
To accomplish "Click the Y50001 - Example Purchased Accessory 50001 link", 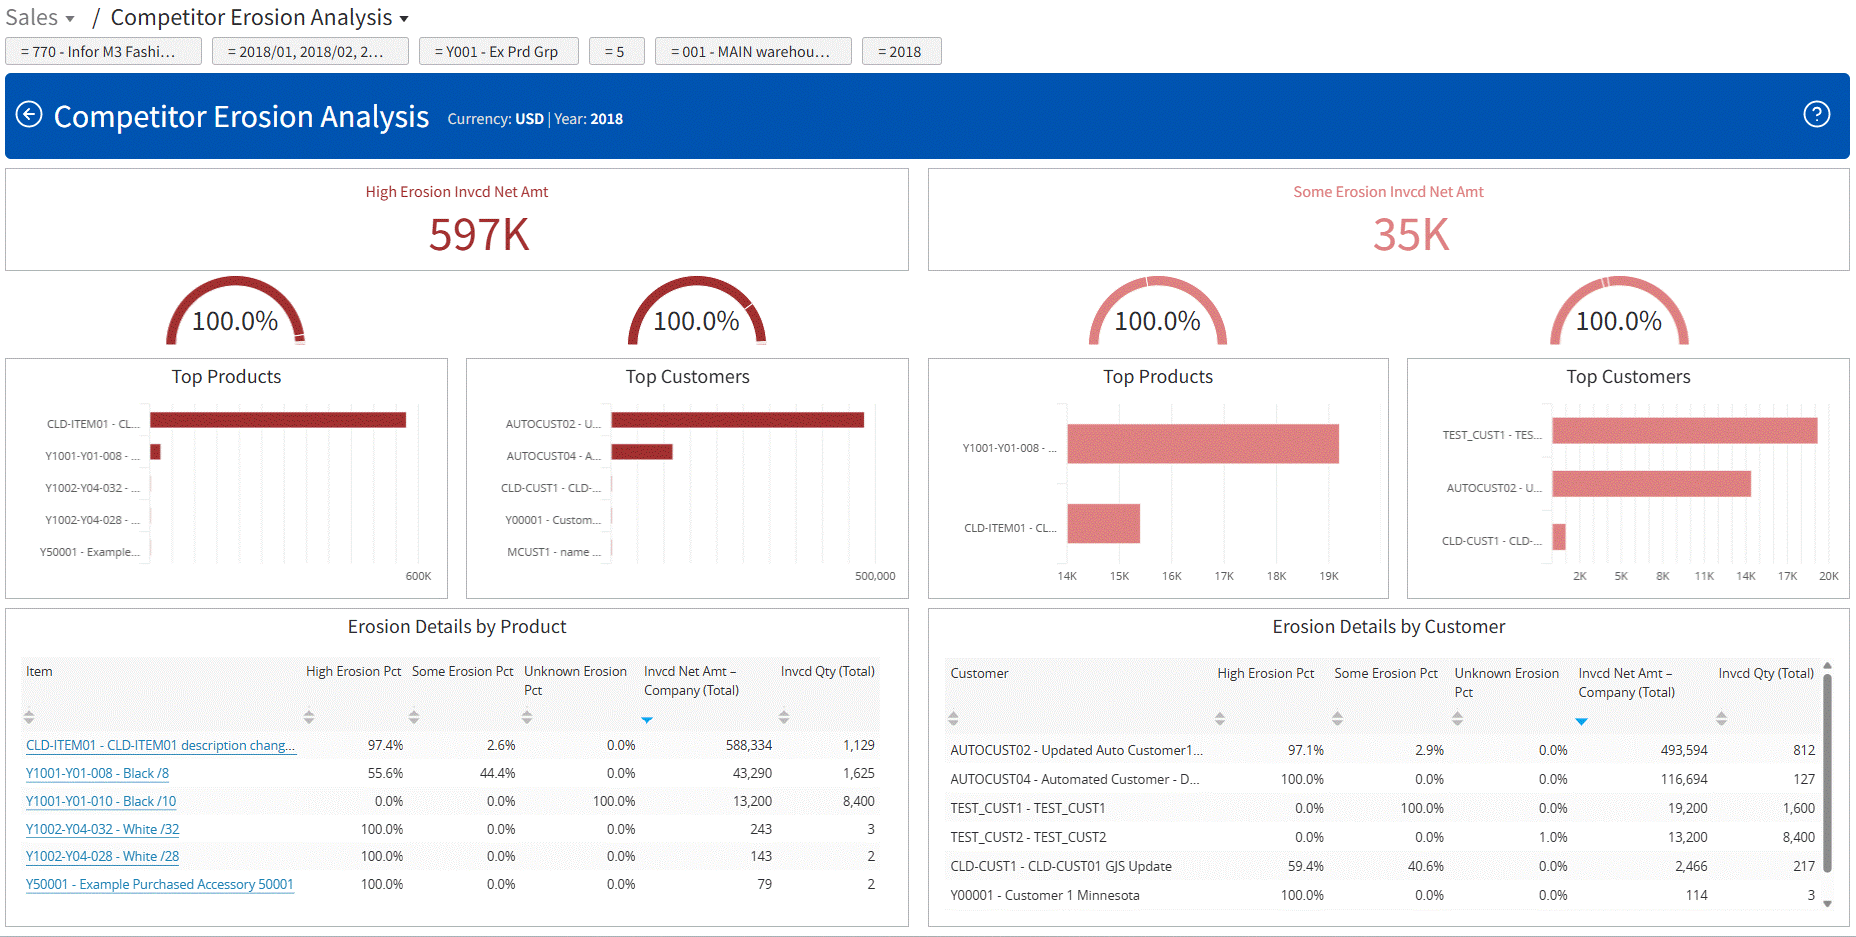I will point(159,884).
